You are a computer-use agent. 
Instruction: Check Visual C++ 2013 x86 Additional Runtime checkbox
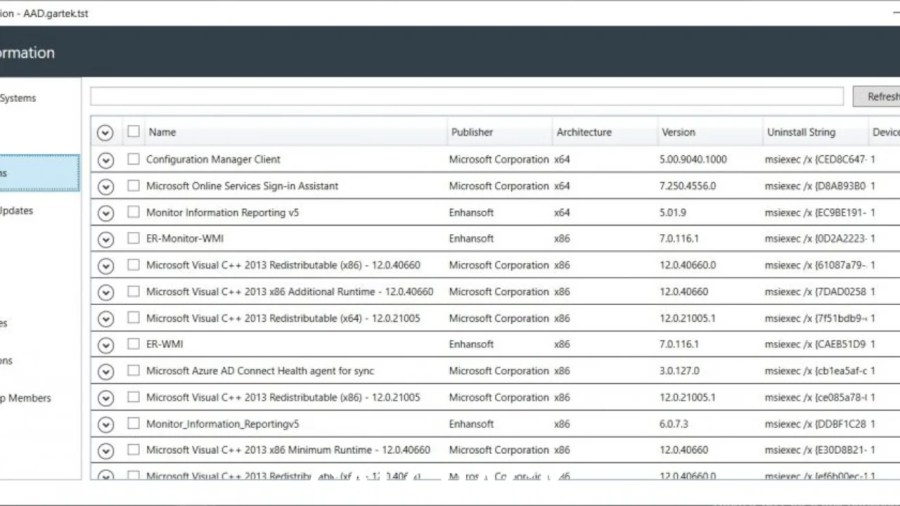pyautogui.click(x=133, y=291)
